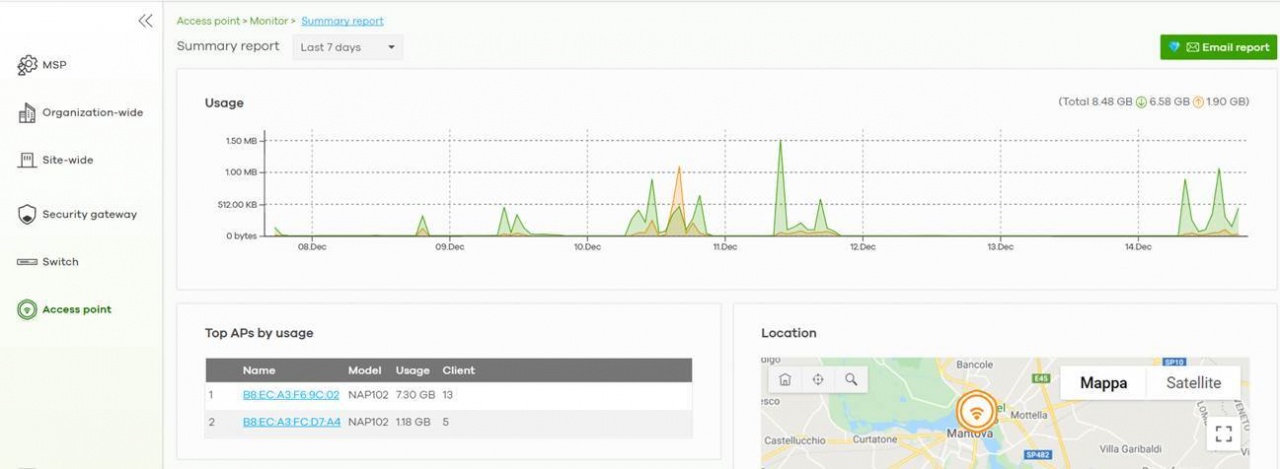Select the Site-wide icon in sidebar

27,160
